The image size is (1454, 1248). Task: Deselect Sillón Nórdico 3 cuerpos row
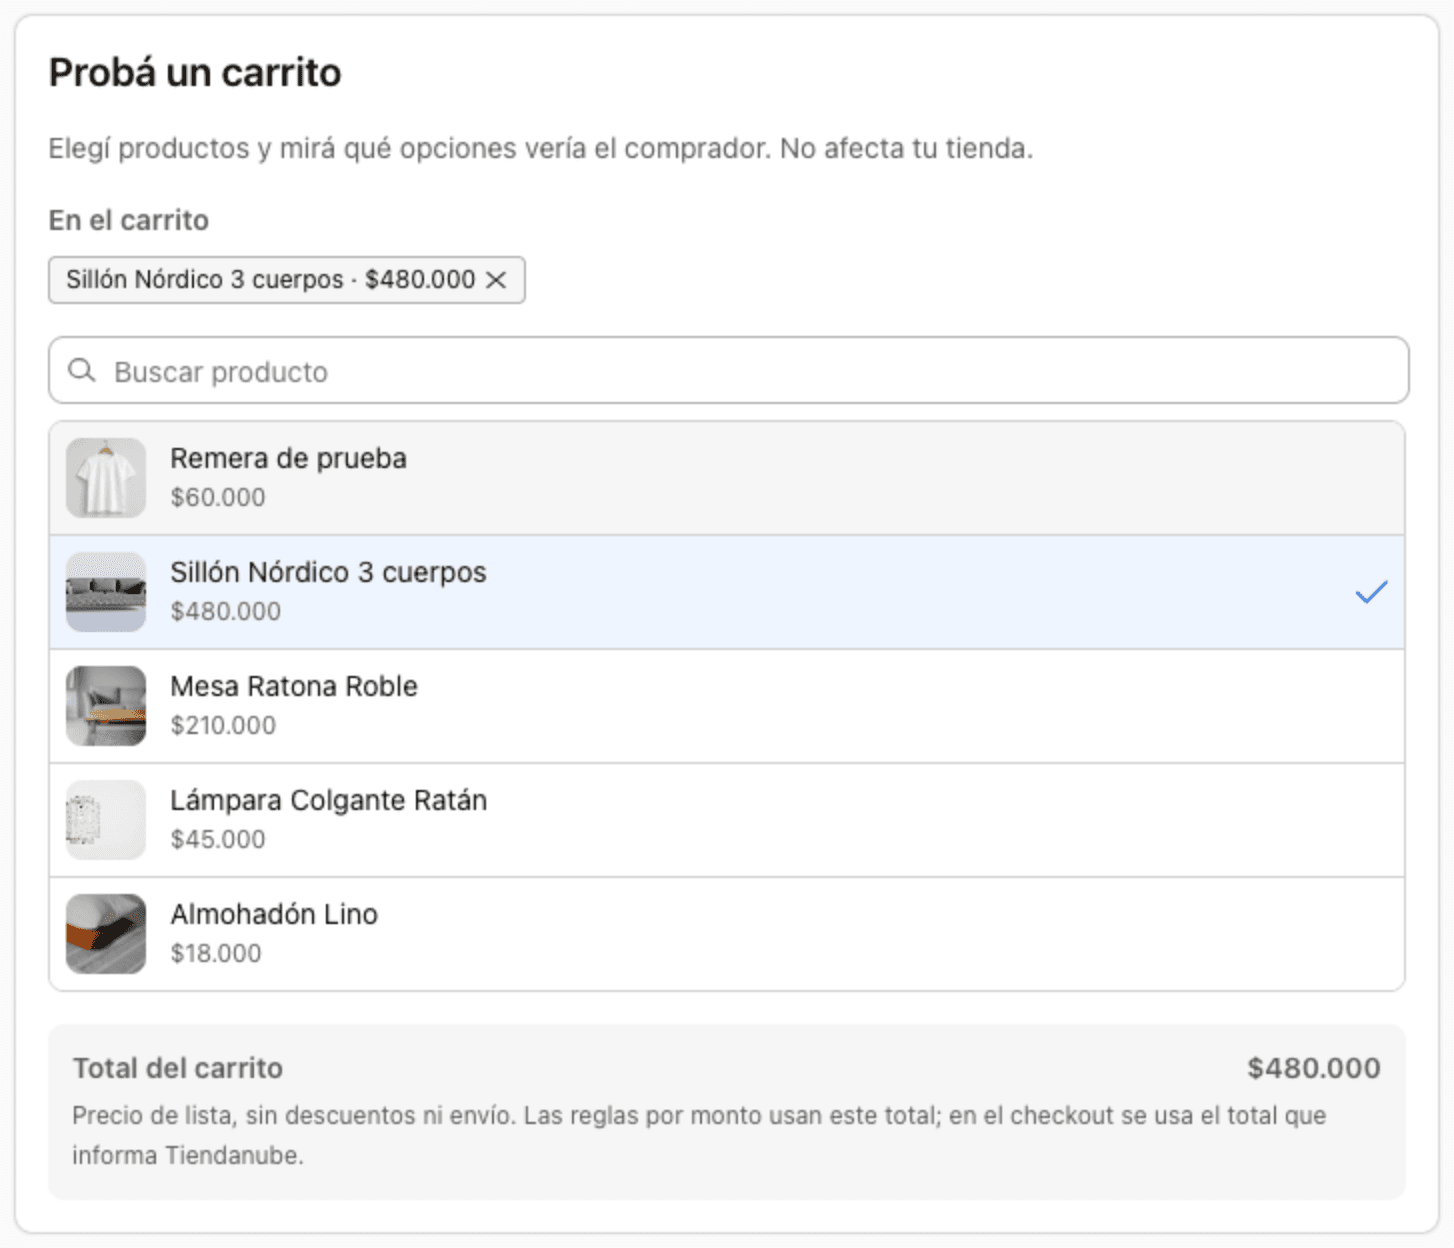[x=727, y=592]
